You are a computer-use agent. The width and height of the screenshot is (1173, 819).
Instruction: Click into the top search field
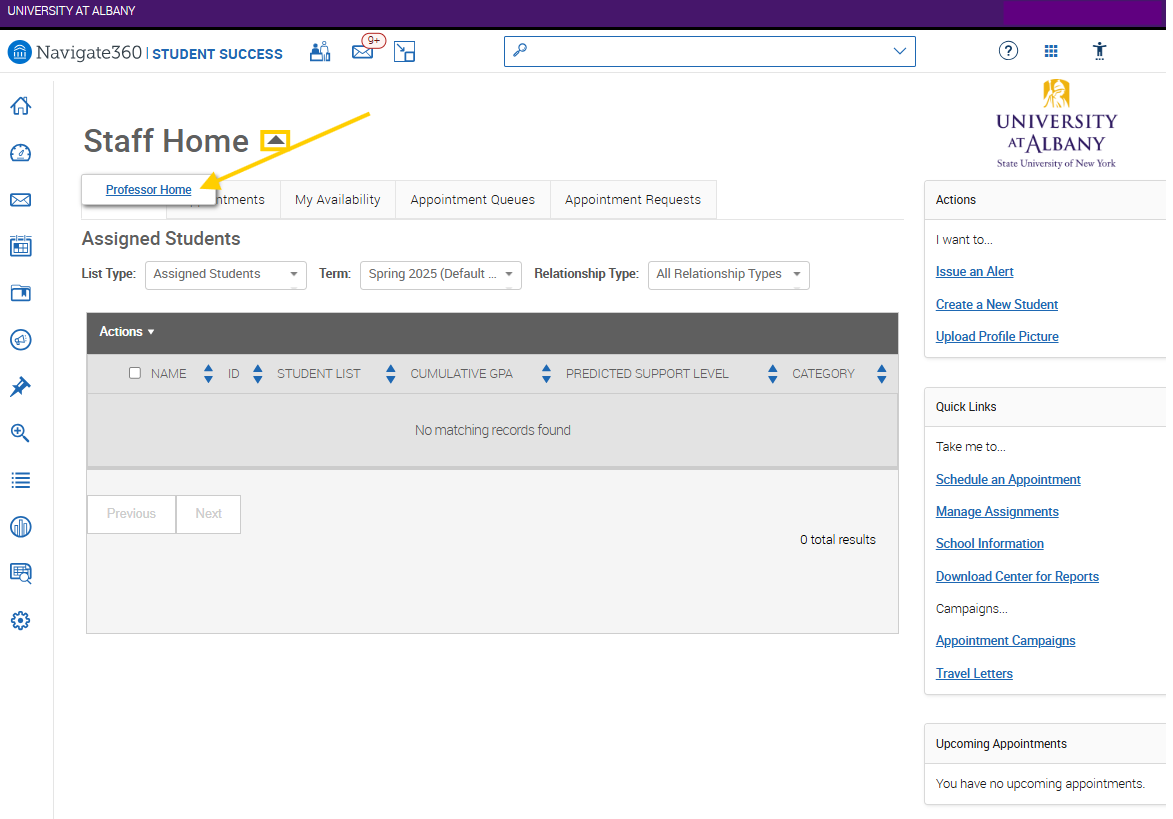[700, 51]
